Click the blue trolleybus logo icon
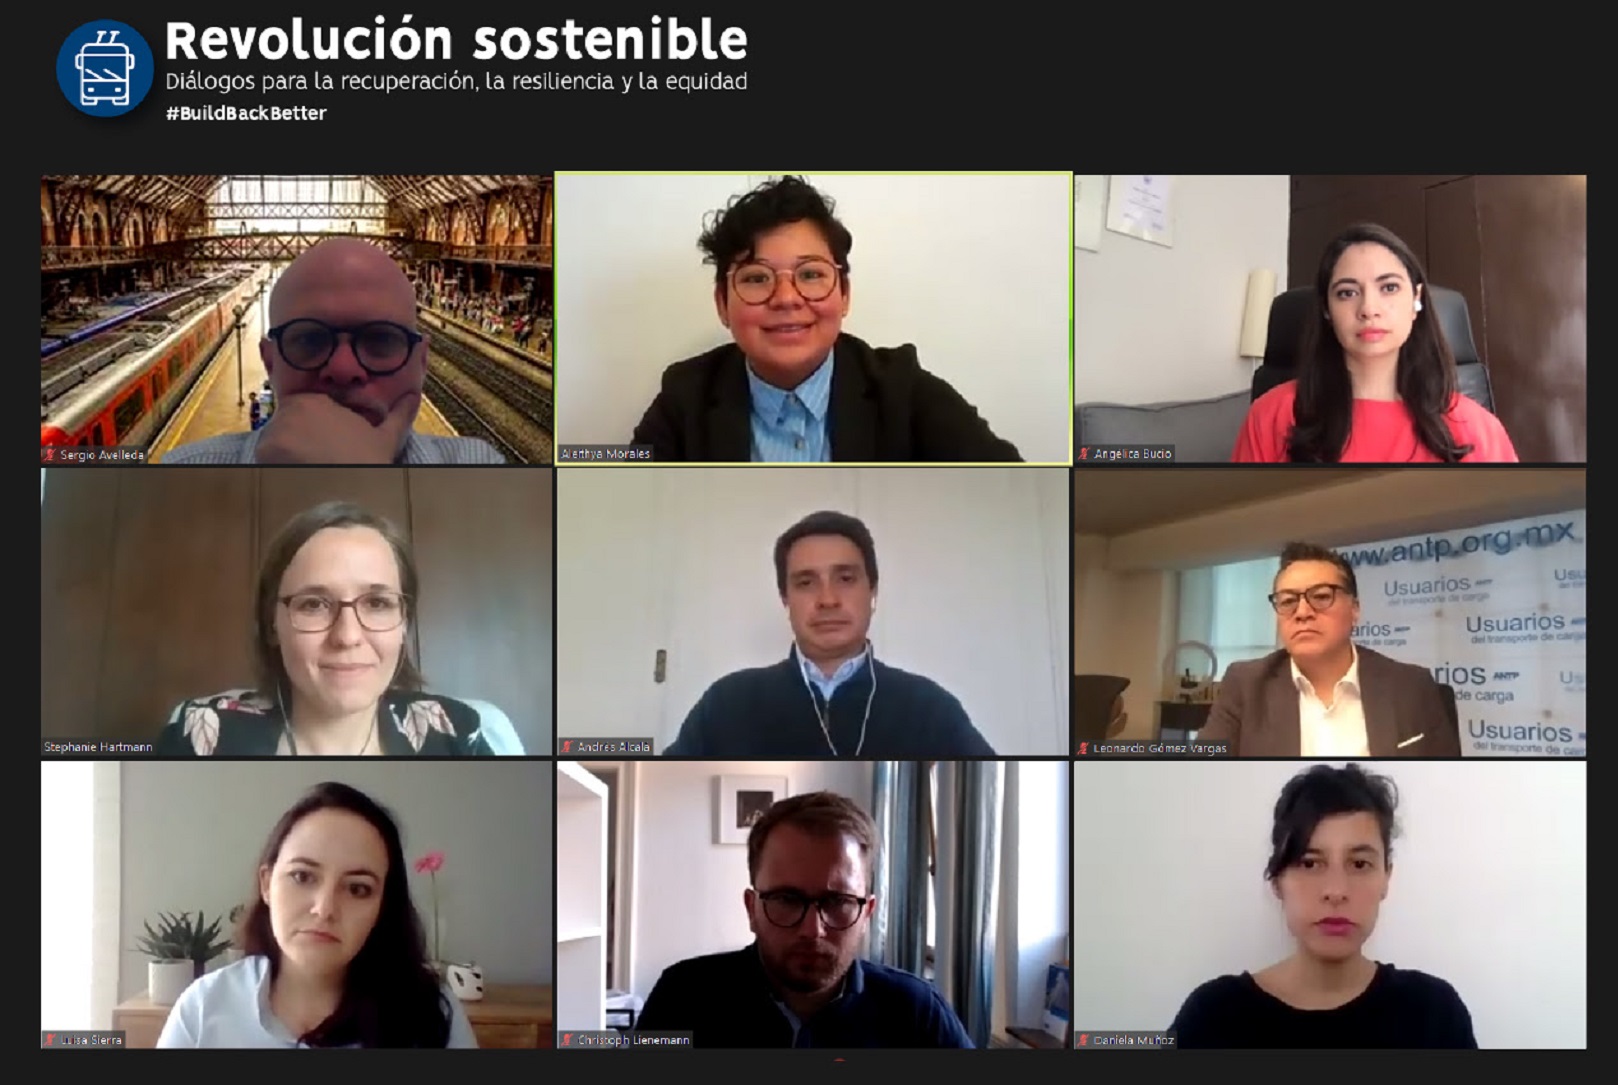 pyautogui.click(x=105, y=68)
